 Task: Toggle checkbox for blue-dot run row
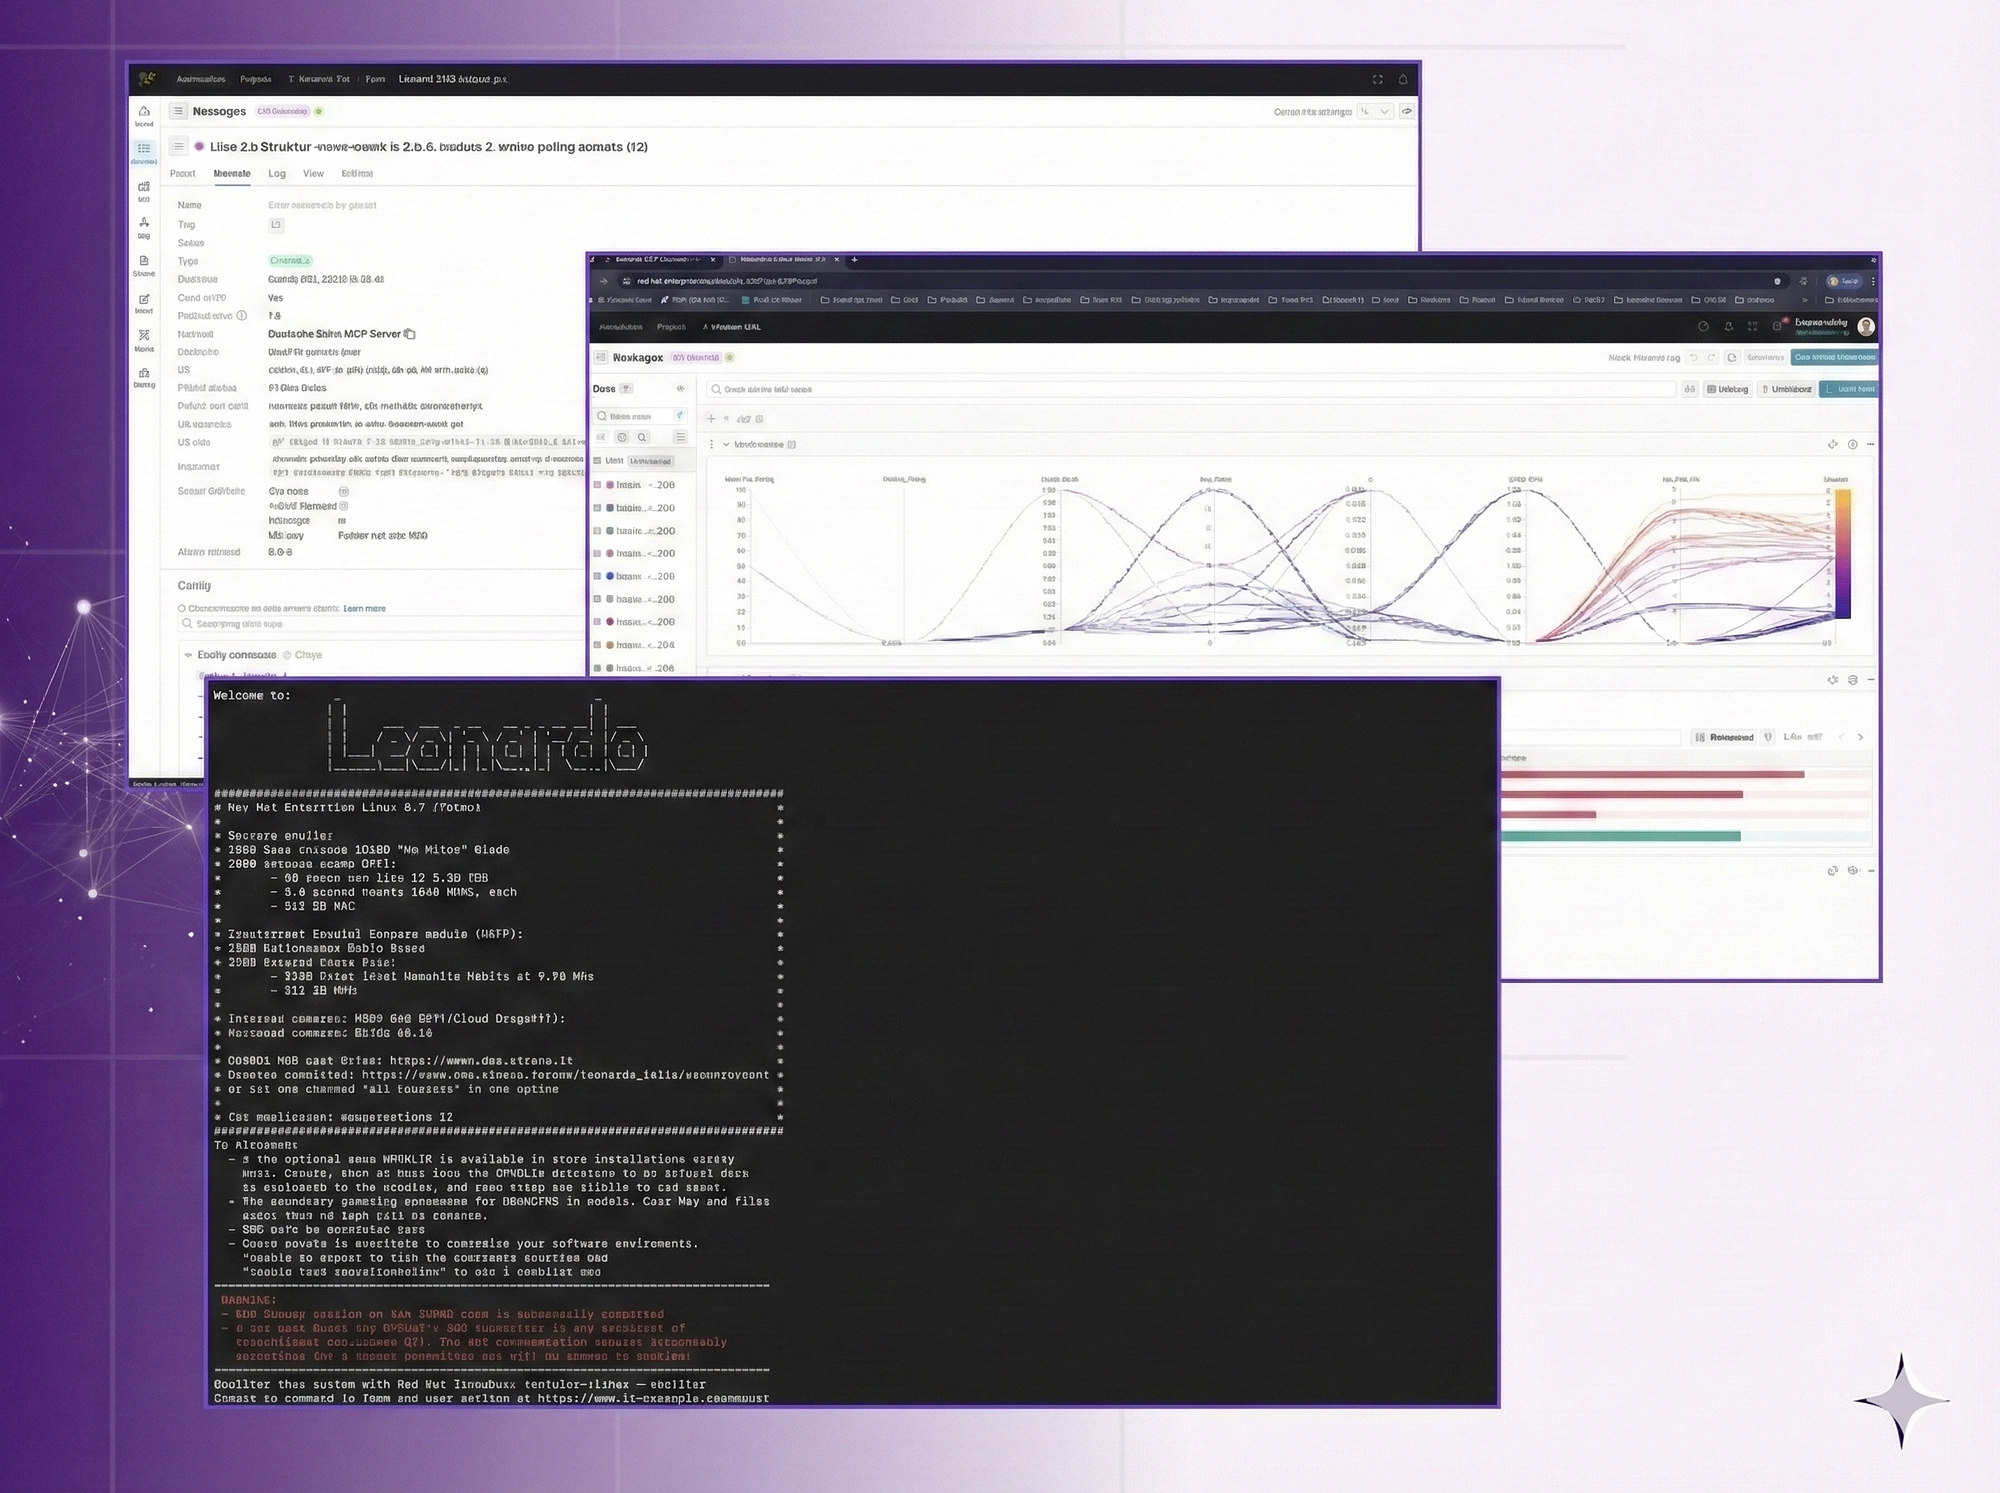pos(598,577)
